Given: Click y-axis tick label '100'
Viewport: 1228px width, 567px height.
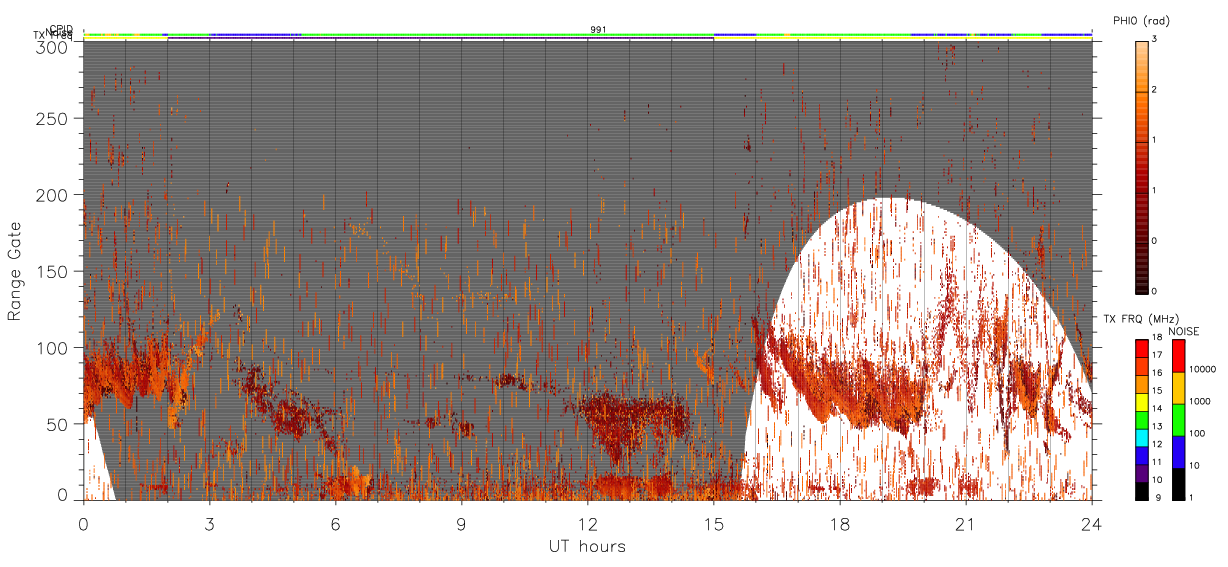Looking at the screenshot, I should click(x=53, y=347).
